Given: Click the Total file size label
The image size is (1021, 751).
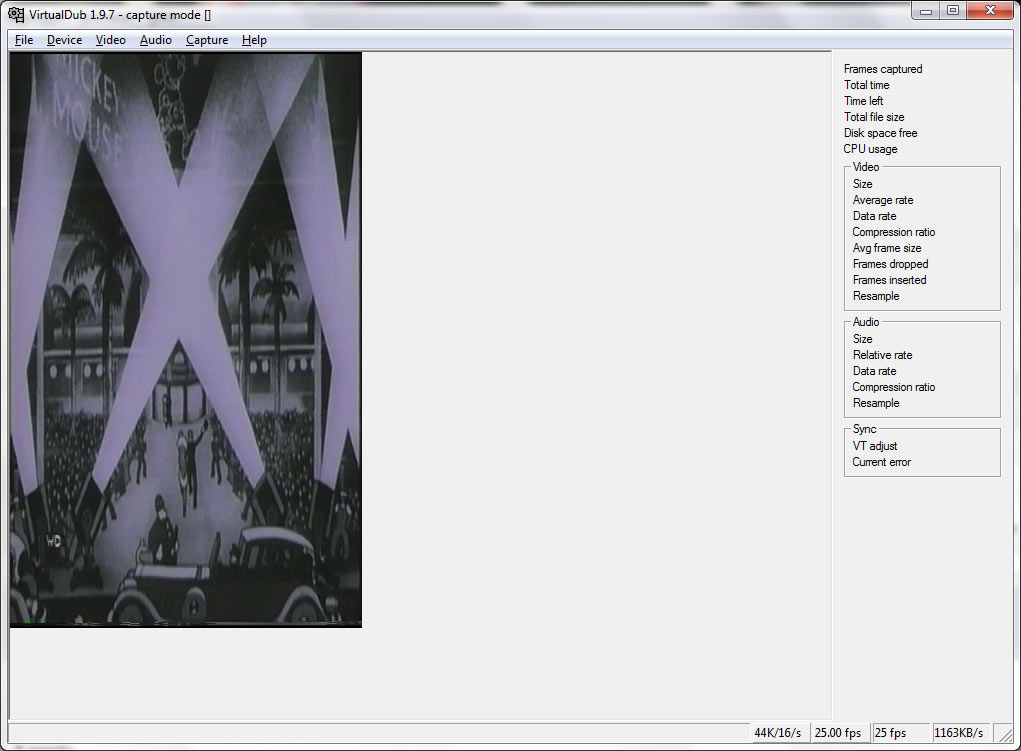Looking at the screenshot, I should click(874, 117).
